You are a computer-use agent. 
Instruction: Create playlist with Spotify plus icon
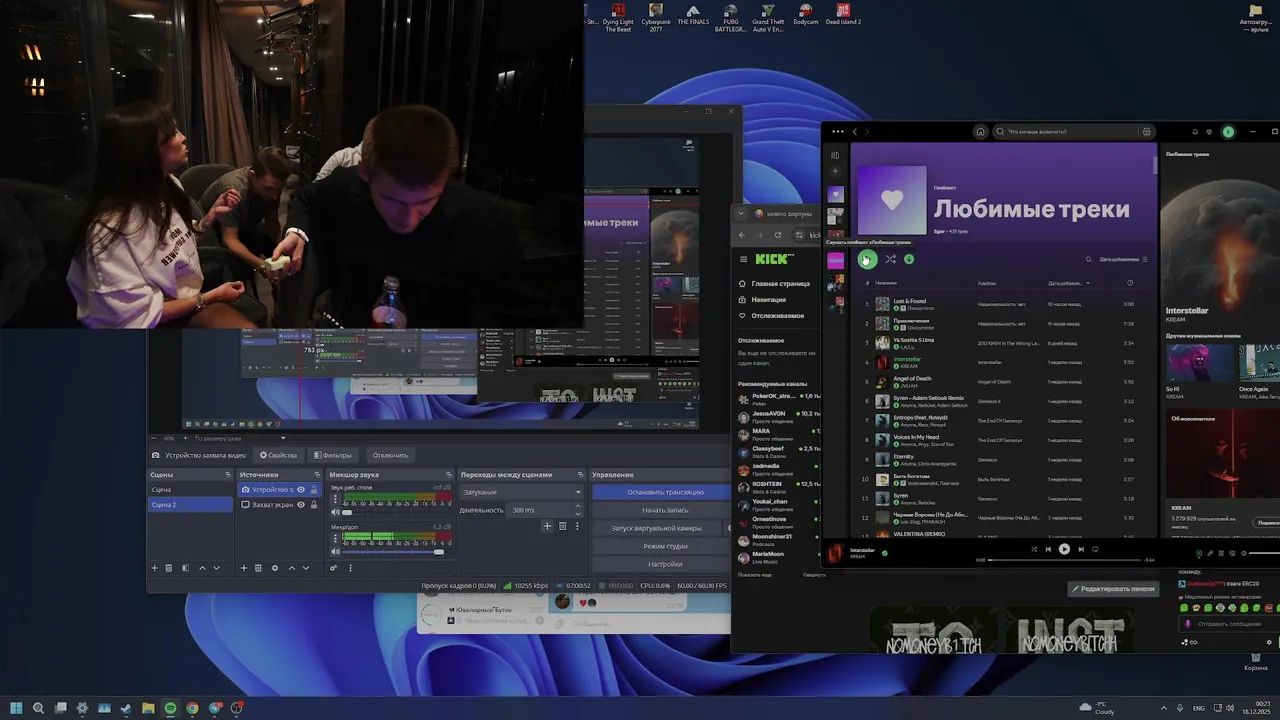point(835,171)
